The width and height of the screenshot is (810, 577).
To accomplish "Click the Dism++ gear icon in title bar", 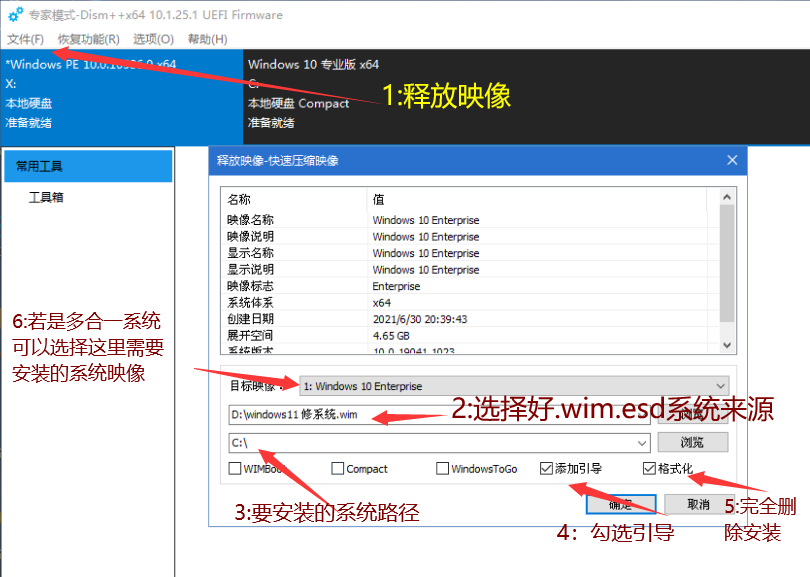I will tap(14, 14).
